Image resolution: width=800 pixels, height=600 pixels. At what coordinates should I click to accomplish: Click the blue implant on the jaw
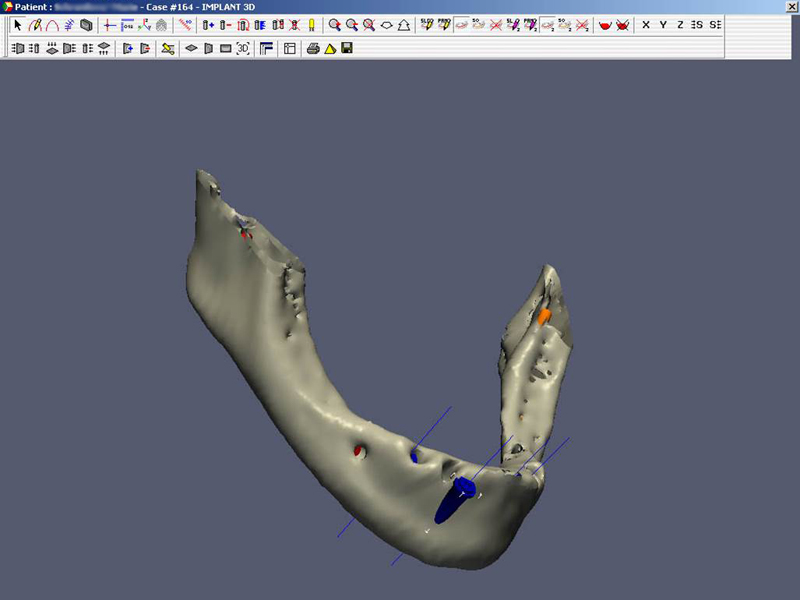pos(455,500)
